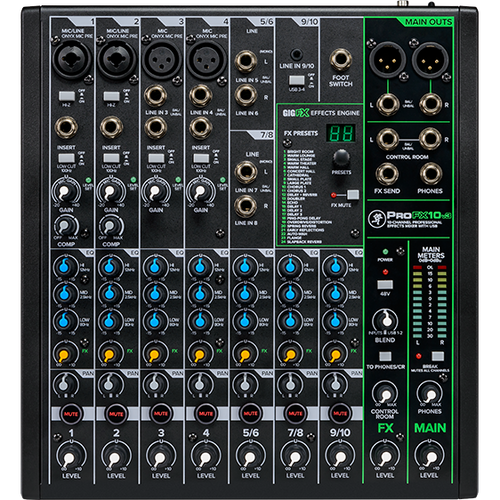
Task: Click the LINE IN 7 jack
Action: tap(246, 172)
